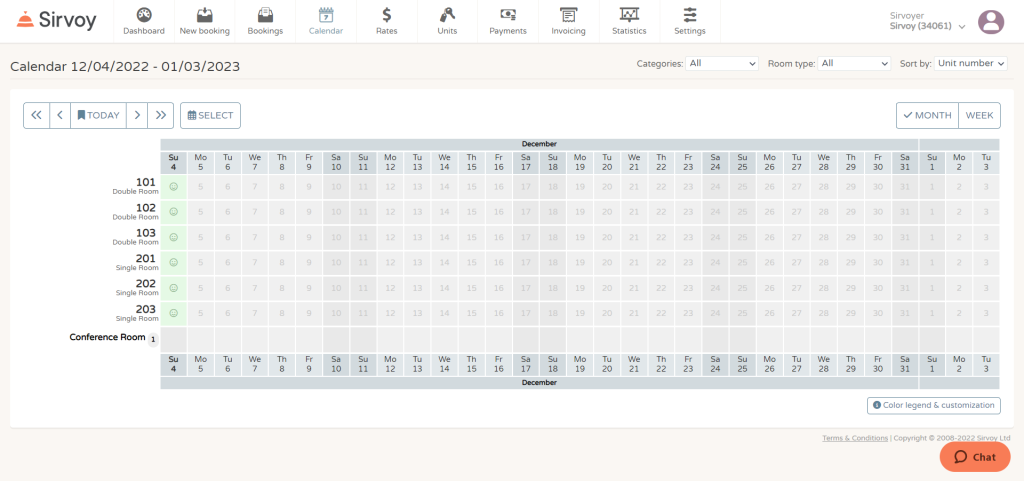Open the Bookings icon in navigation

click(265, 15)
